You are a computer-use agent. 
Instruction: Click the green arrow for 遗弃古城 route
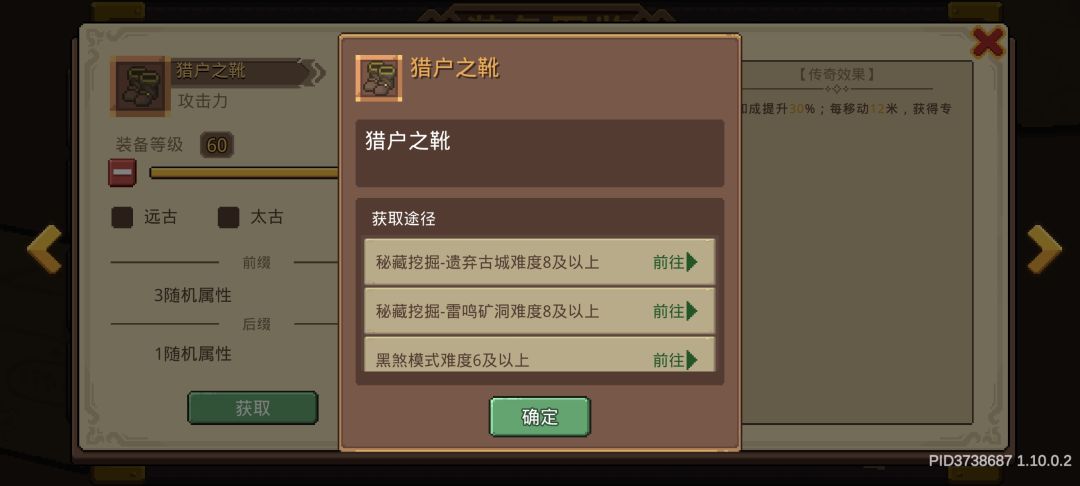[692, 262]
